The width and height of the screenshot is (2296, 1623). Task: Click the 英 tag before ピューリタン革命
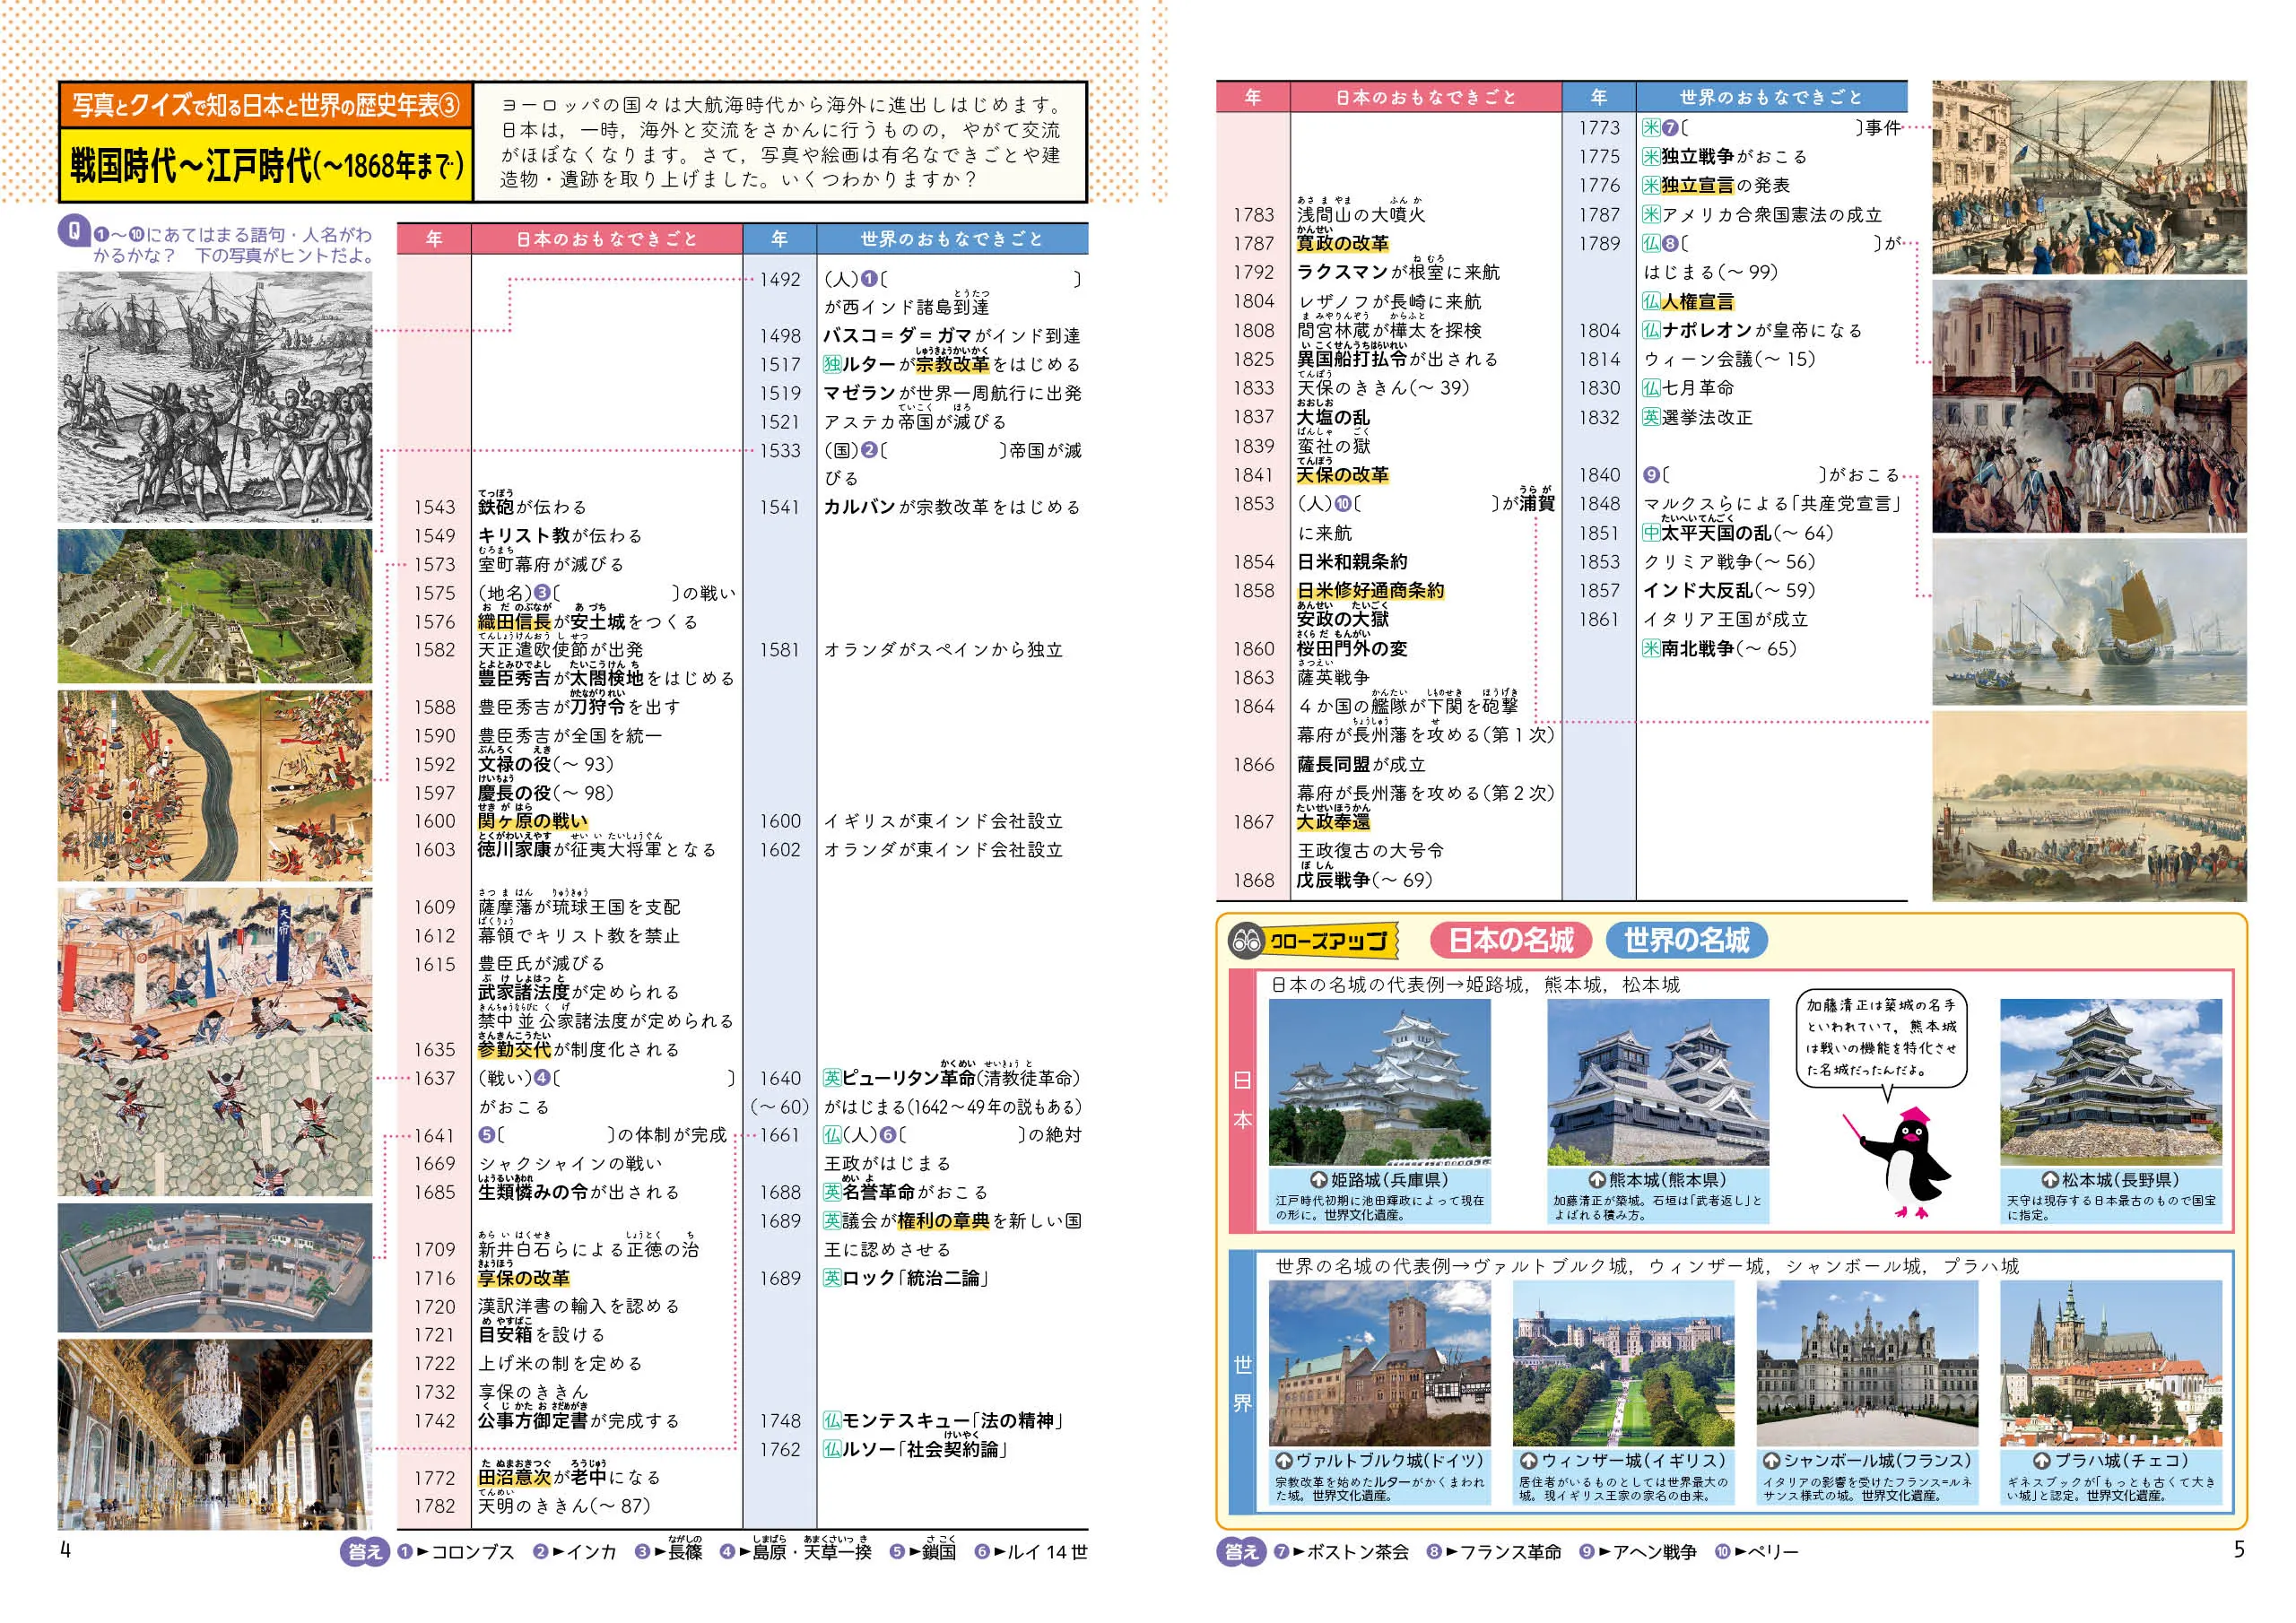click(832, 1078)
